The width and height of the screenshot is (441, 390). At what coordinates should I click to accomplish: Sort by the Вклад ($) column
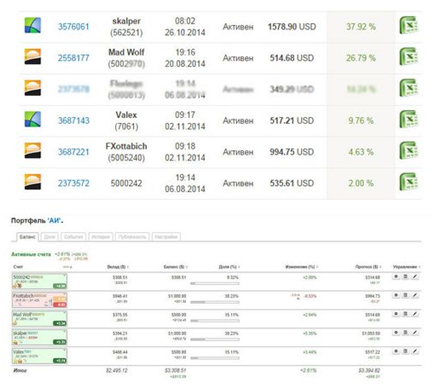(118, 267)
